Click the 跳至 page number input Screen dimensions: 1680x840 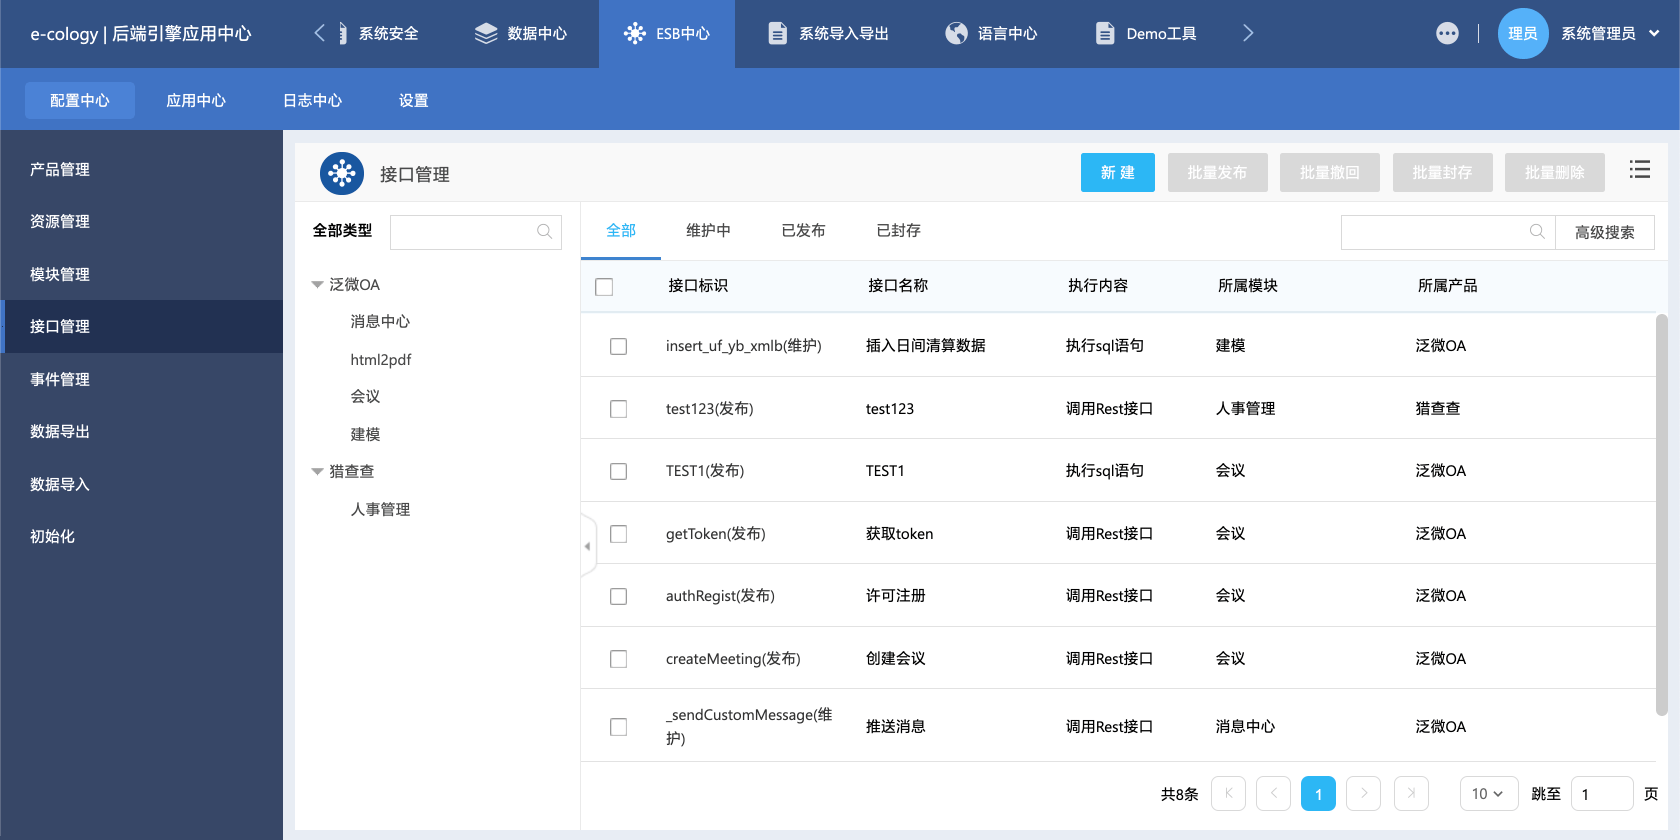coord(1602,794)
